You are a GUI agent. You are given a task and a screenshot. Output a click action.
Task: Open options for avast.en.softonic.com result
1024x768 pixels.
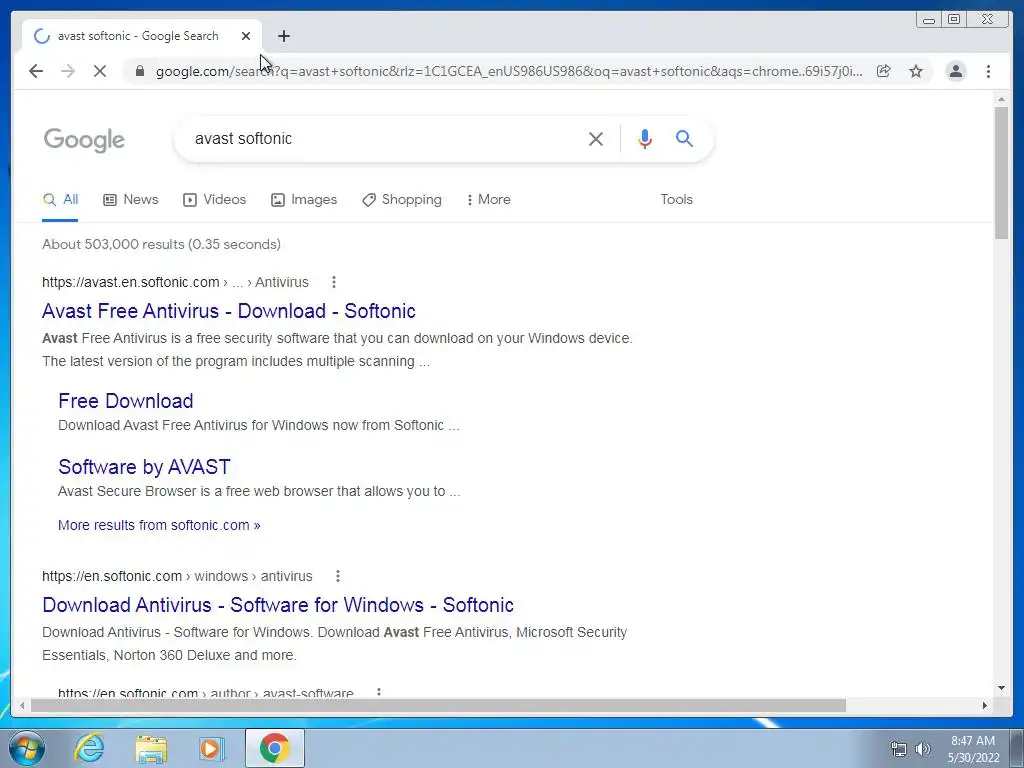pos(334,282)
